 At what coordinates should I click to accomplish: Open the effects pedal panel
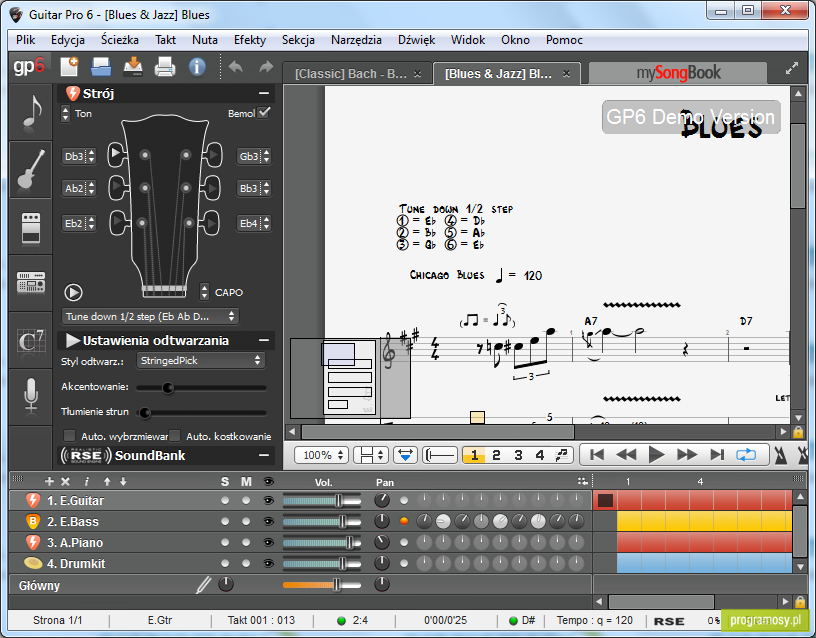[x=31, y=227]
